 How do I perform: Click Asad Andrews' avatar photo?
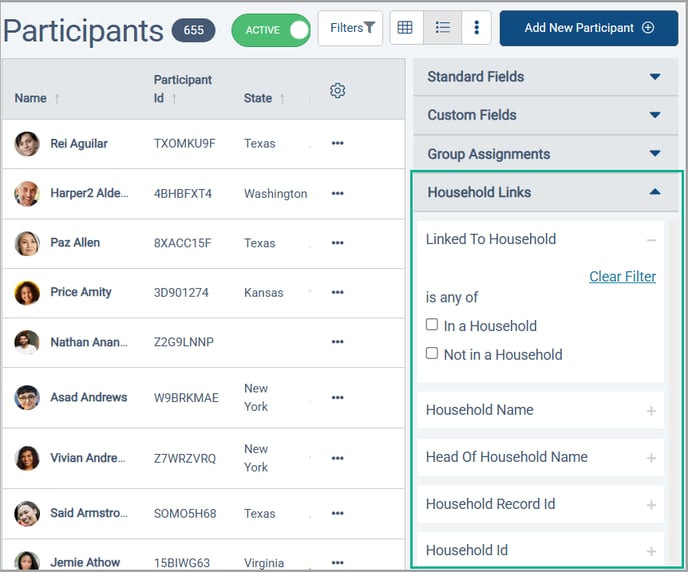coord(27,397)
